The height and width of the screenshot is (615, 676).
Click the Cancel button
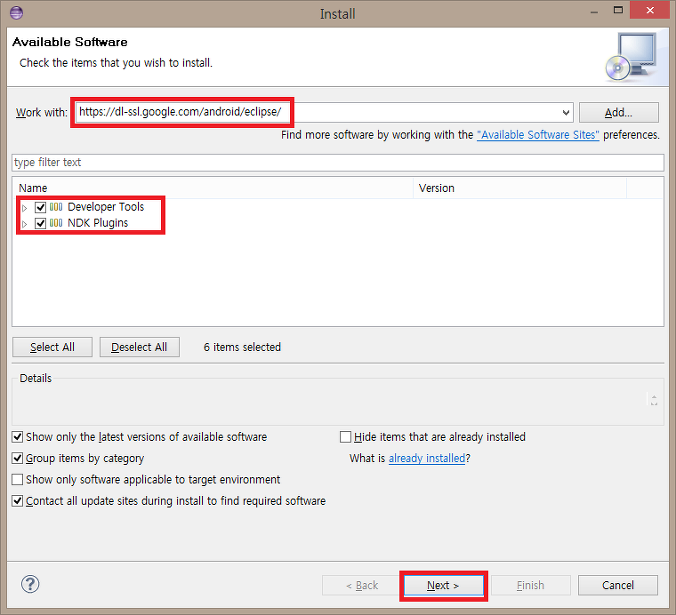[x=618, y=585]
